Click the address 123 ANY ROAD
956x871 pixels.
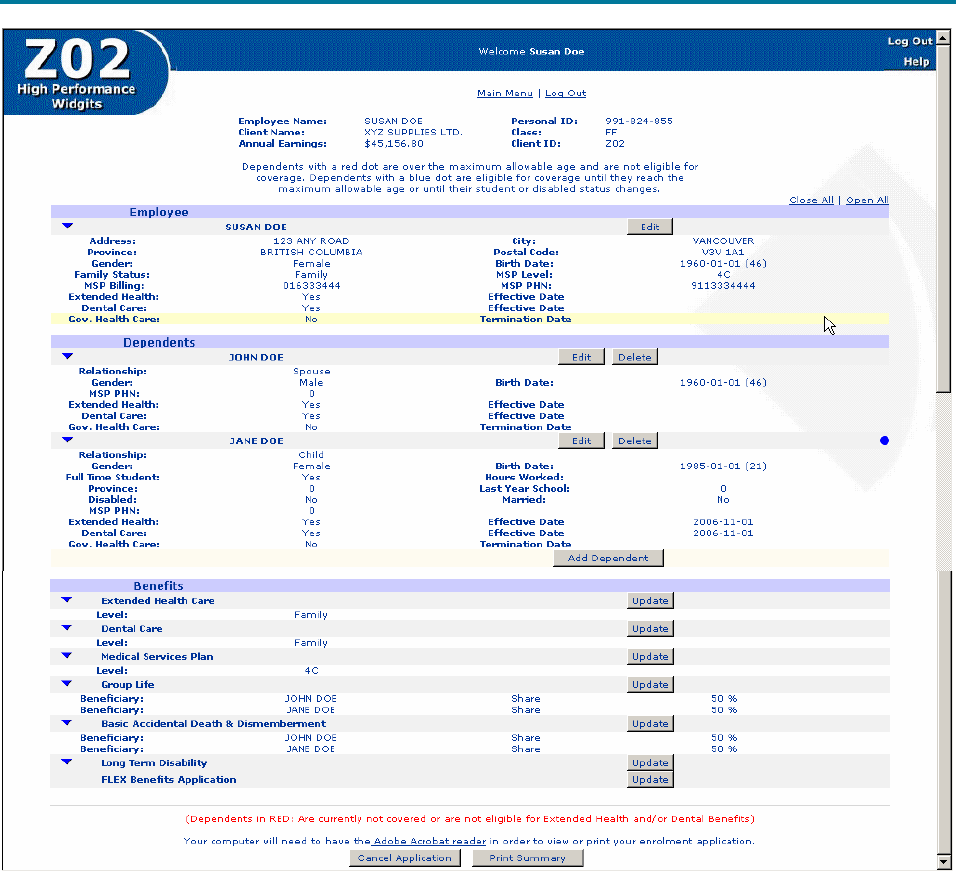point(311,241)
